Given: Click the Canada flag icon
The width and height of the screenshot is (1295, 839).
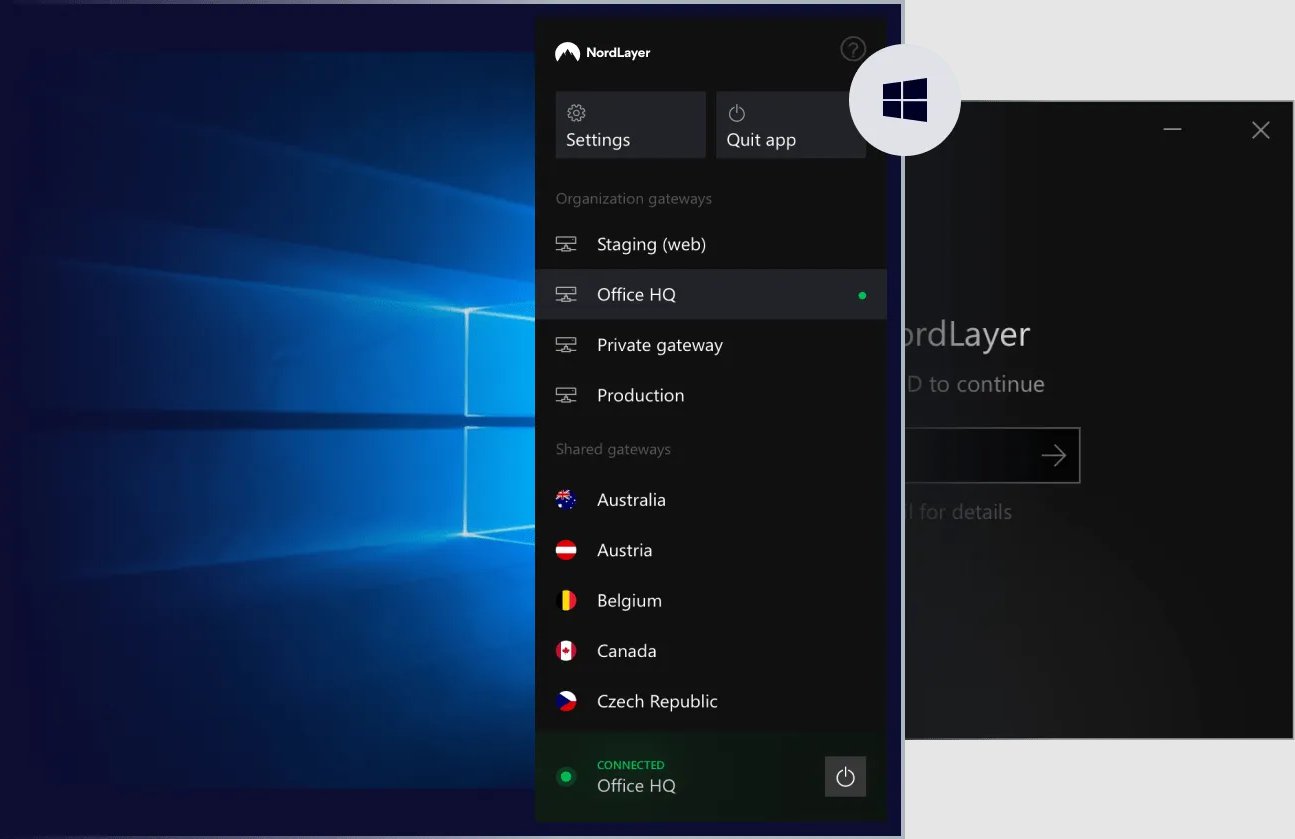Looking at the screenshot, I should (x=566, y=651).
